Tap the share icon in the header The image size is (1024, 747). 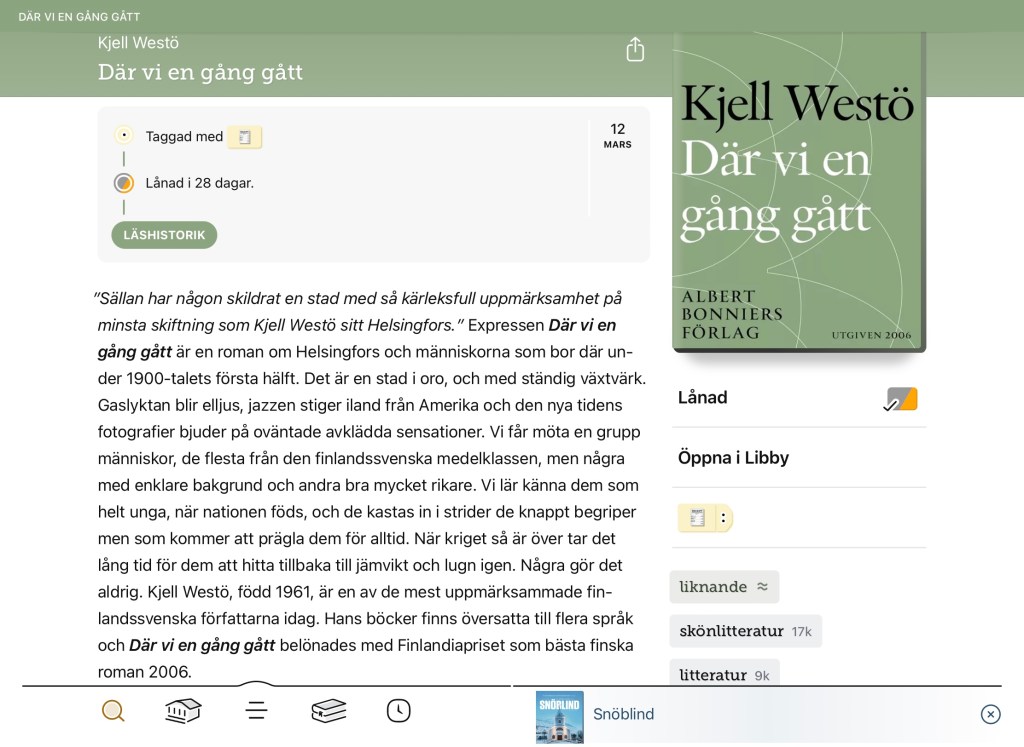click(x=635, y=50)
